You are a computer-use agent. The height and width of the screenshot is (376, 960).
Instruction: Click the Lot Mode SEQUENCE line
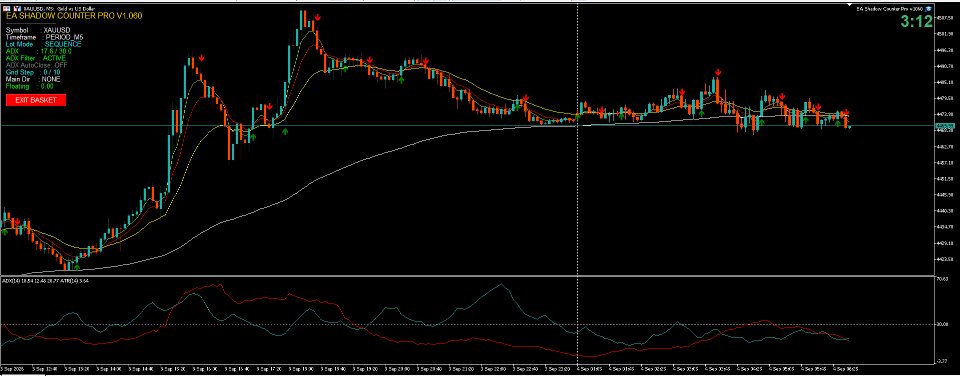(43, 44)
